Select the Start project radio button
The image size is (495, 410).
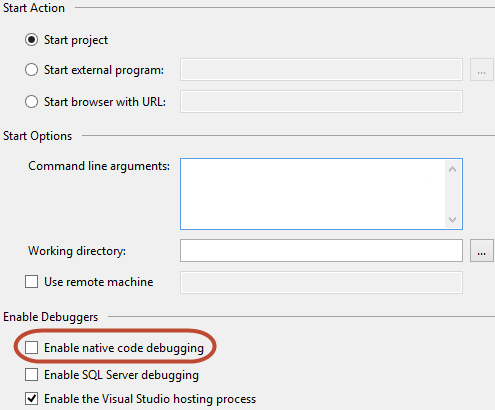pyautogui.click(x=31, y=40)
